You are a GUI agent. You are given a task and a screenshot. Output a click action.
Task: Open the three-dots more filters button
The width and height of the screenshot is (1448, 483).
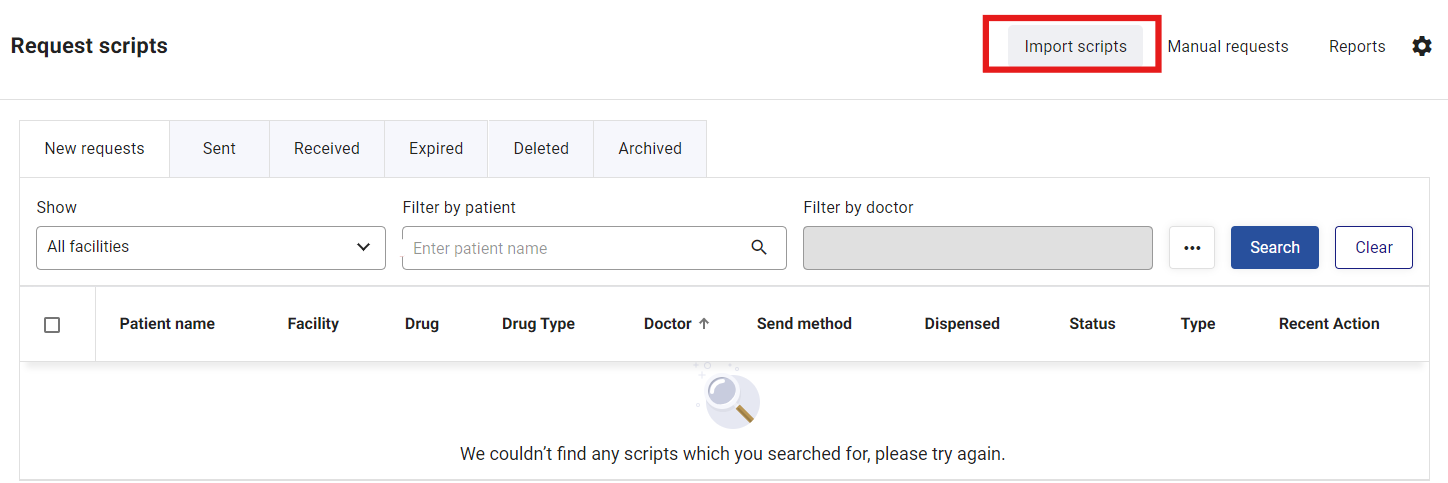click(x=1192, y=248)
